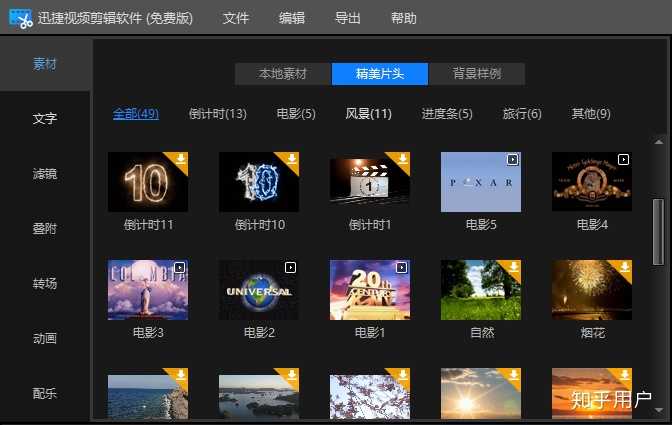Click the 电影5 label text
Screen dimensions: 672x425
click(481, 224)
